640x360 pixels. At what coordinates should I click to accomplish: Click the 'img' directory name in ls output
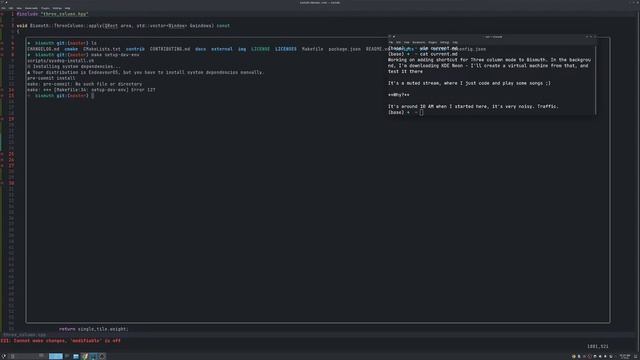click(242, 49)
